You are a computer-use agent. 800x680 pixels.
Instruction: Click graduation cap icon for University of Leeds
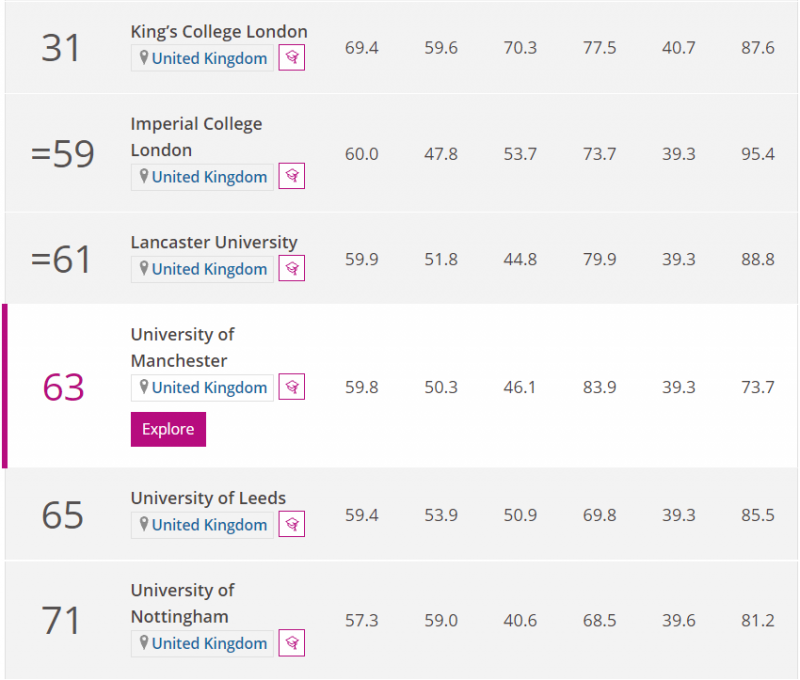click(x=291, y=524)
